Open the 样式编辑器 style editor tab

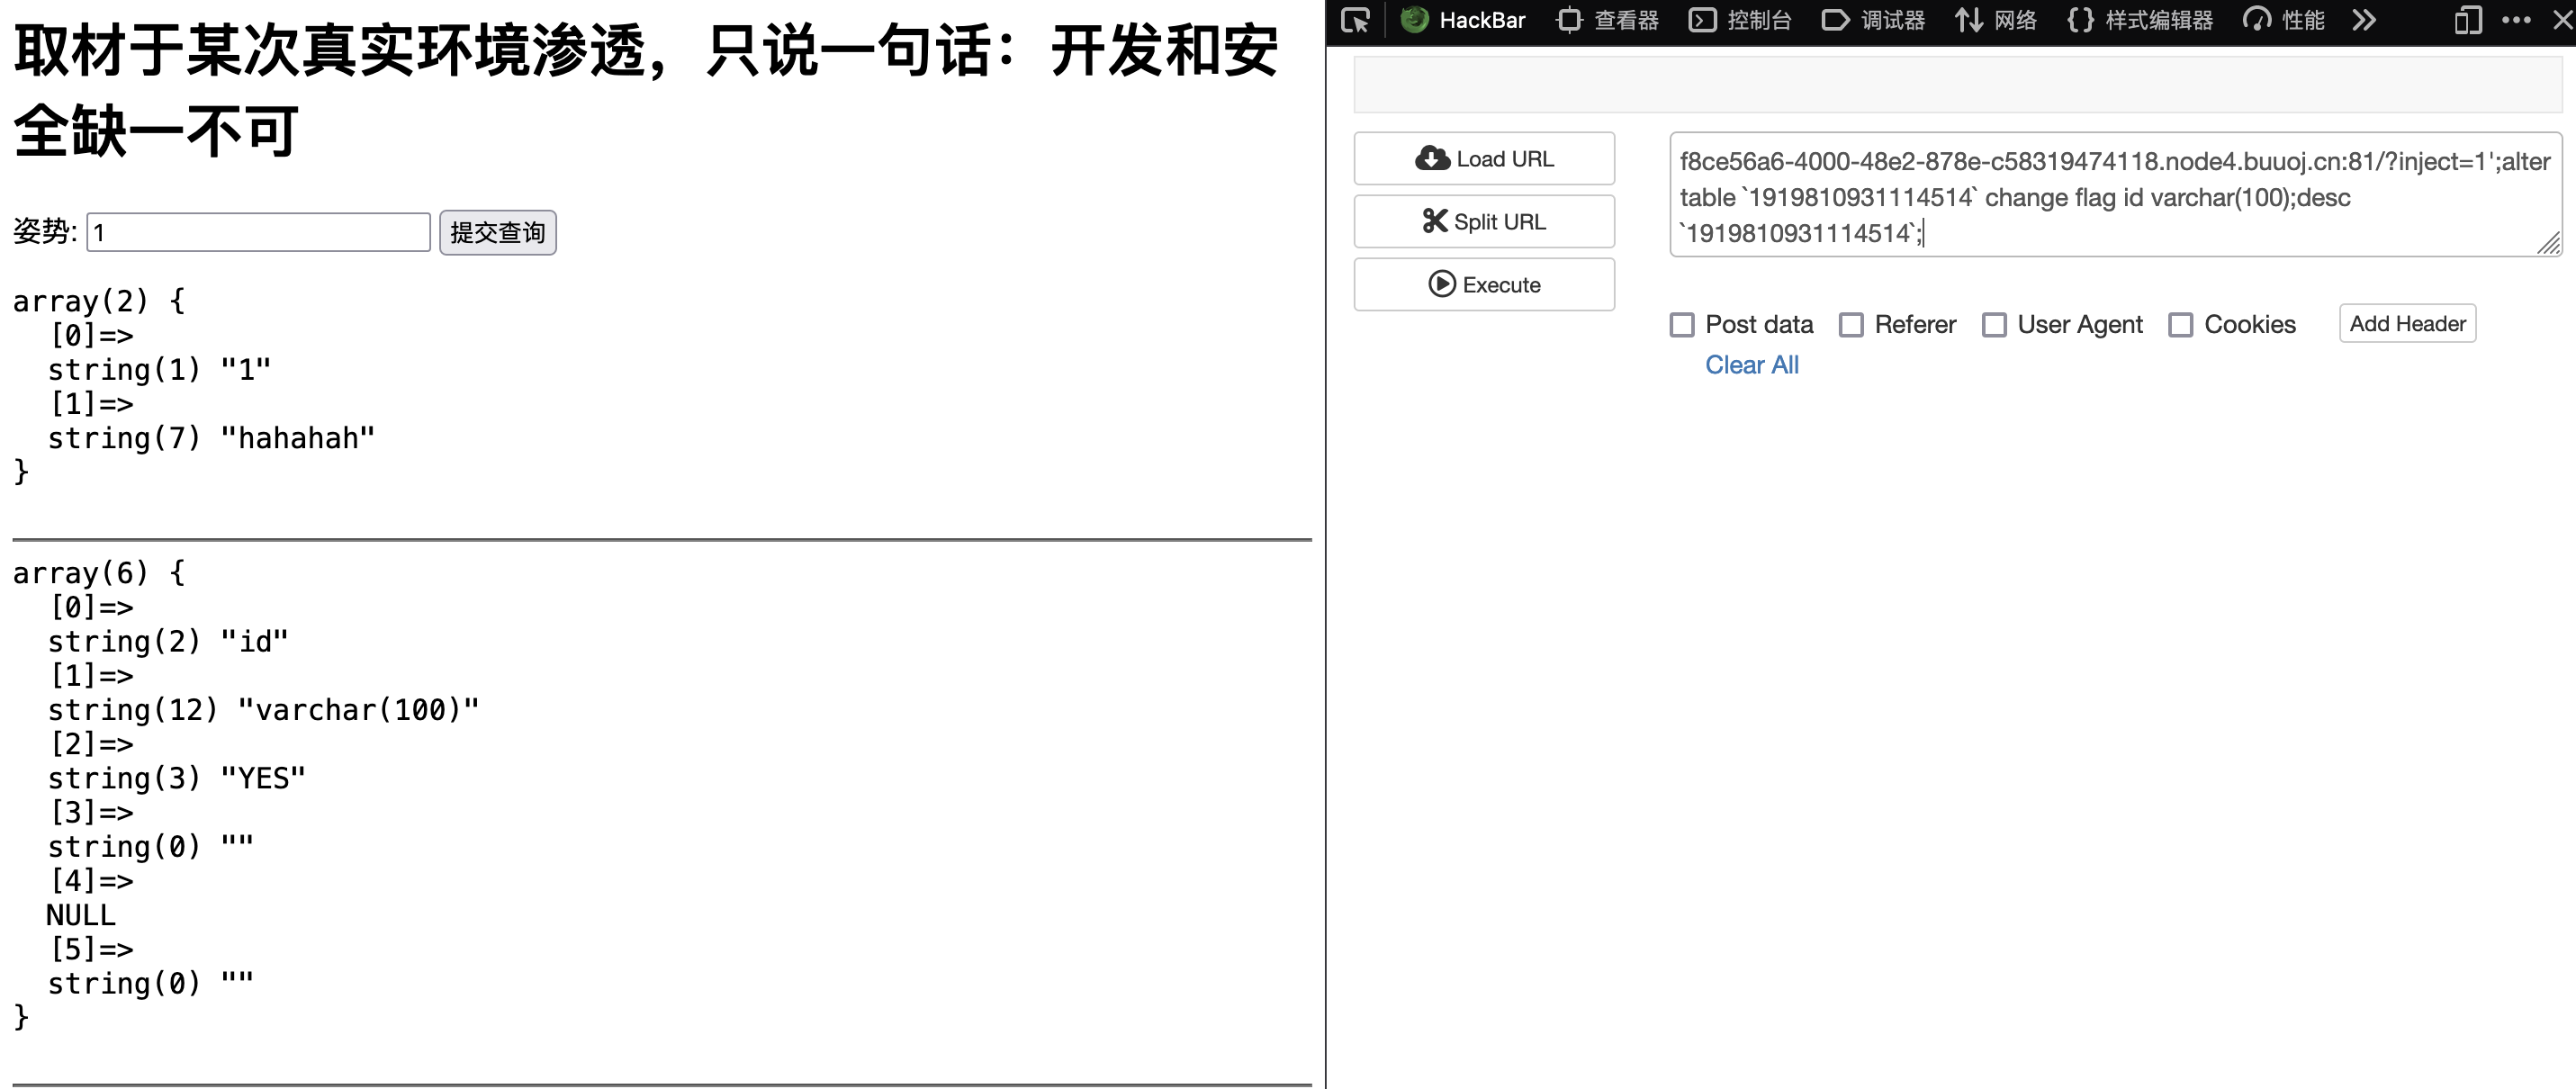click(2140, 20)
